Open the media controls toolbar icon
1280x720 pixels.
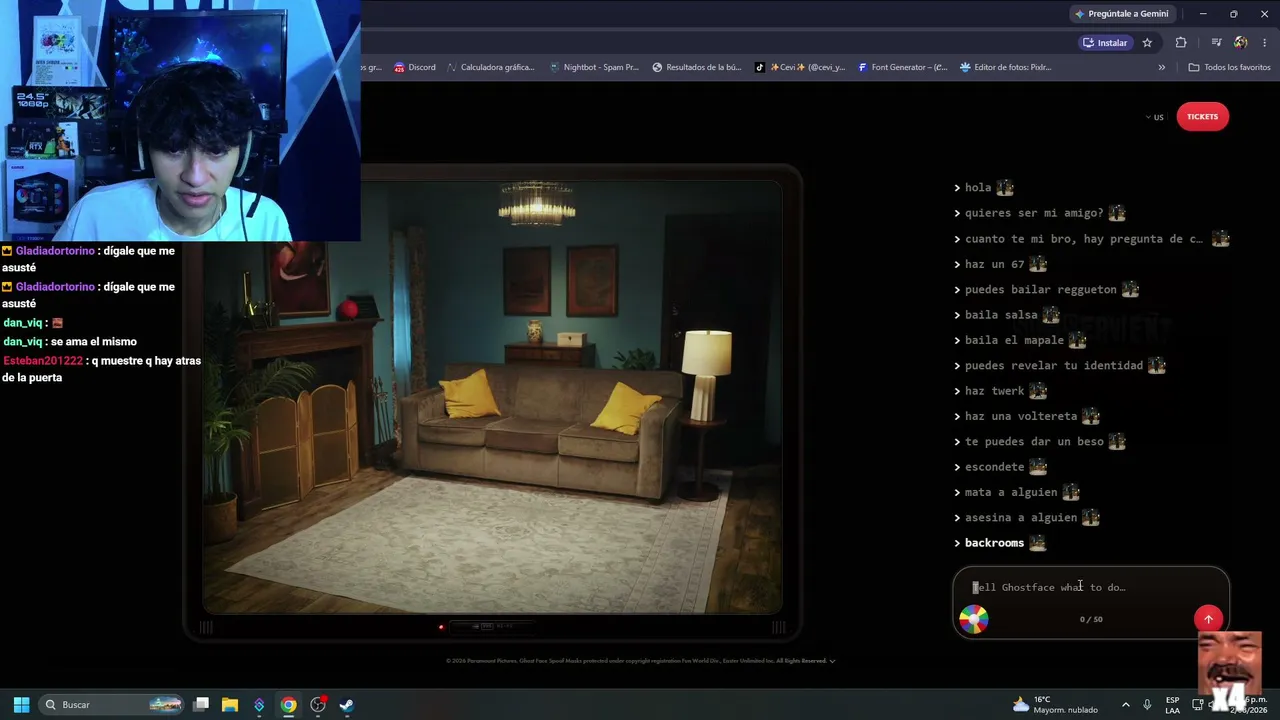coord(1216,43)
